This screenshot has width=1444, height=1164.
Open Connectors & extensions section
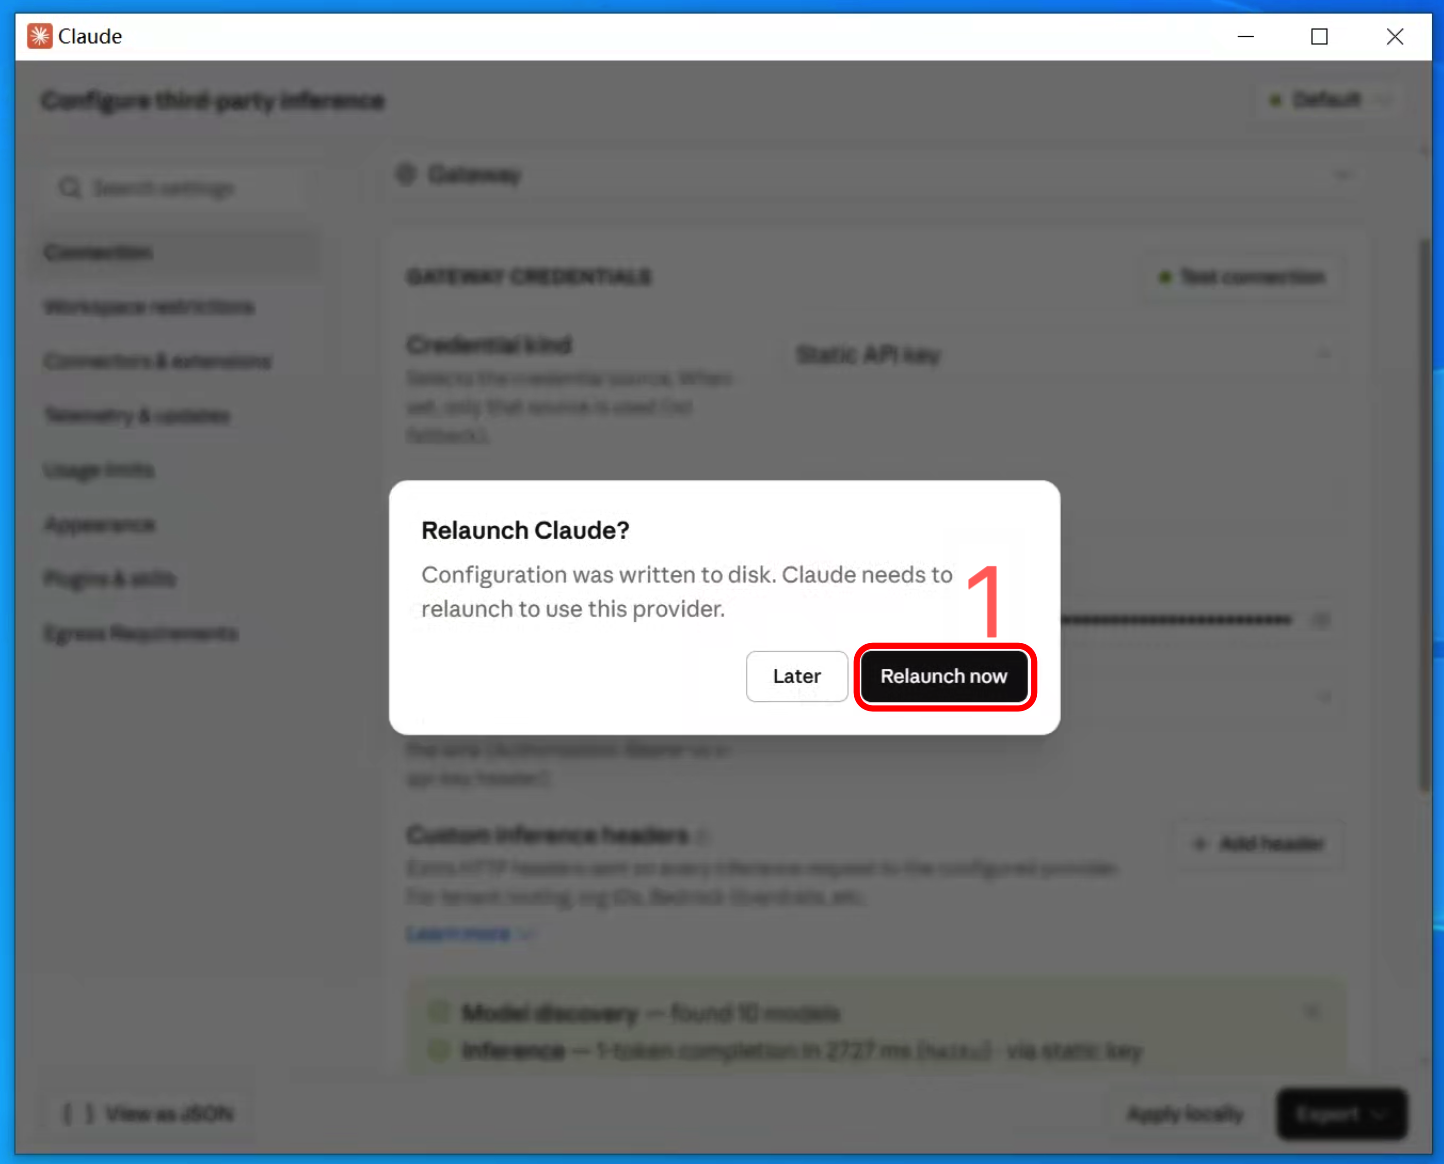tap(157, 361)
